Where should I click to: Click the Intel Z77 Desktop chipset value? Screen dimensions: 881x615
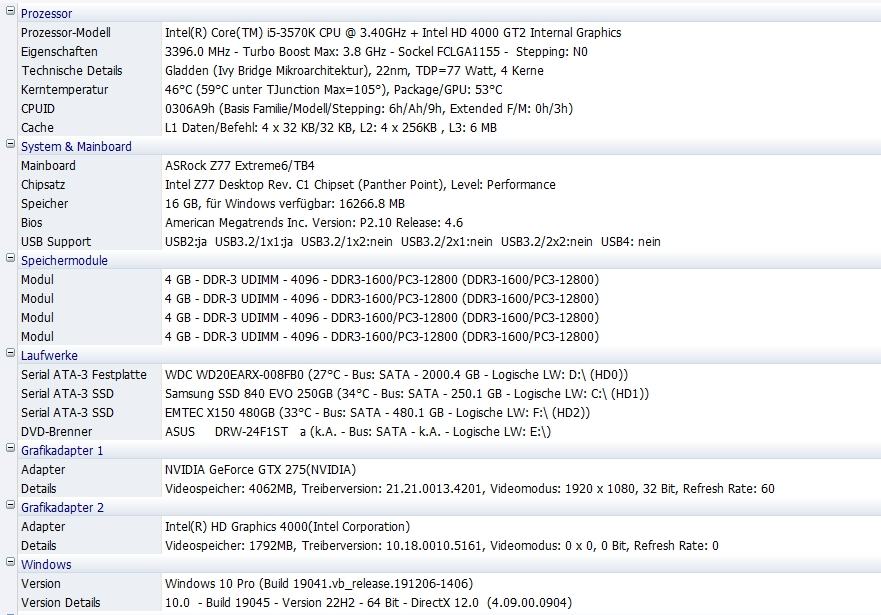point(360,185)
